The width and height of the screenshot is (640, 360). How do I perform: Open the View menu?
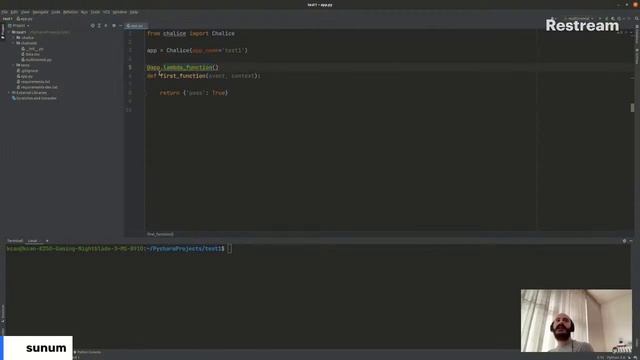[25, 12]
